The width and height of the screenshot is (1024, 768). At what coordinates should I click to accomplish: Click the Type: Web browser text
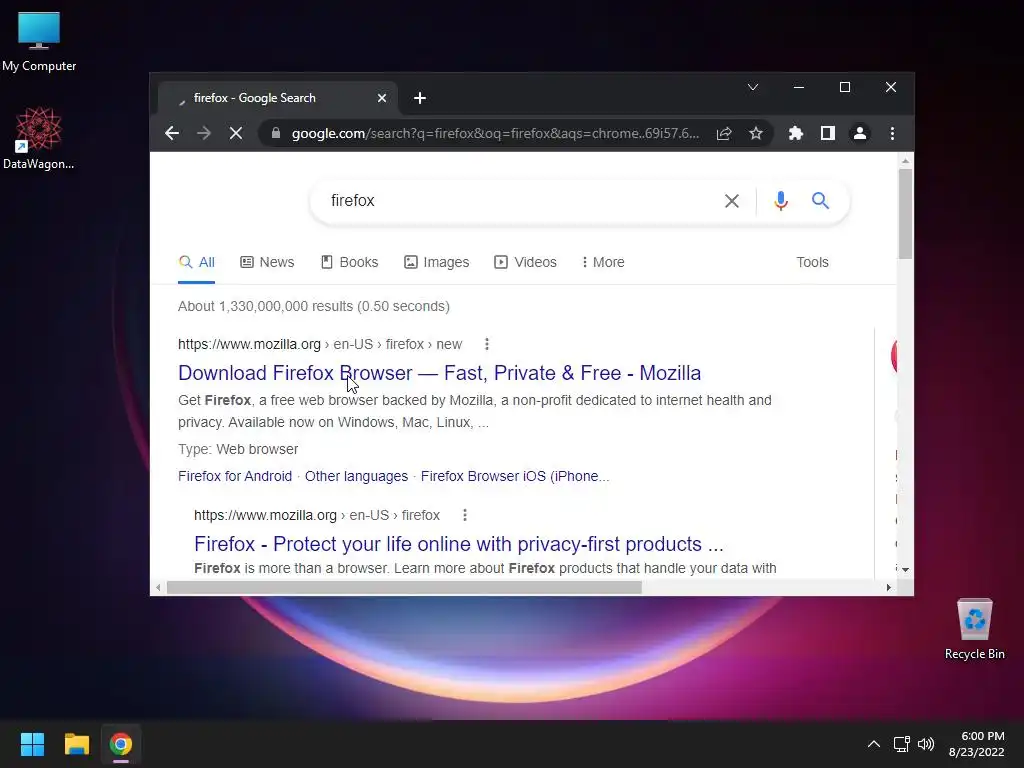(238, 449)
